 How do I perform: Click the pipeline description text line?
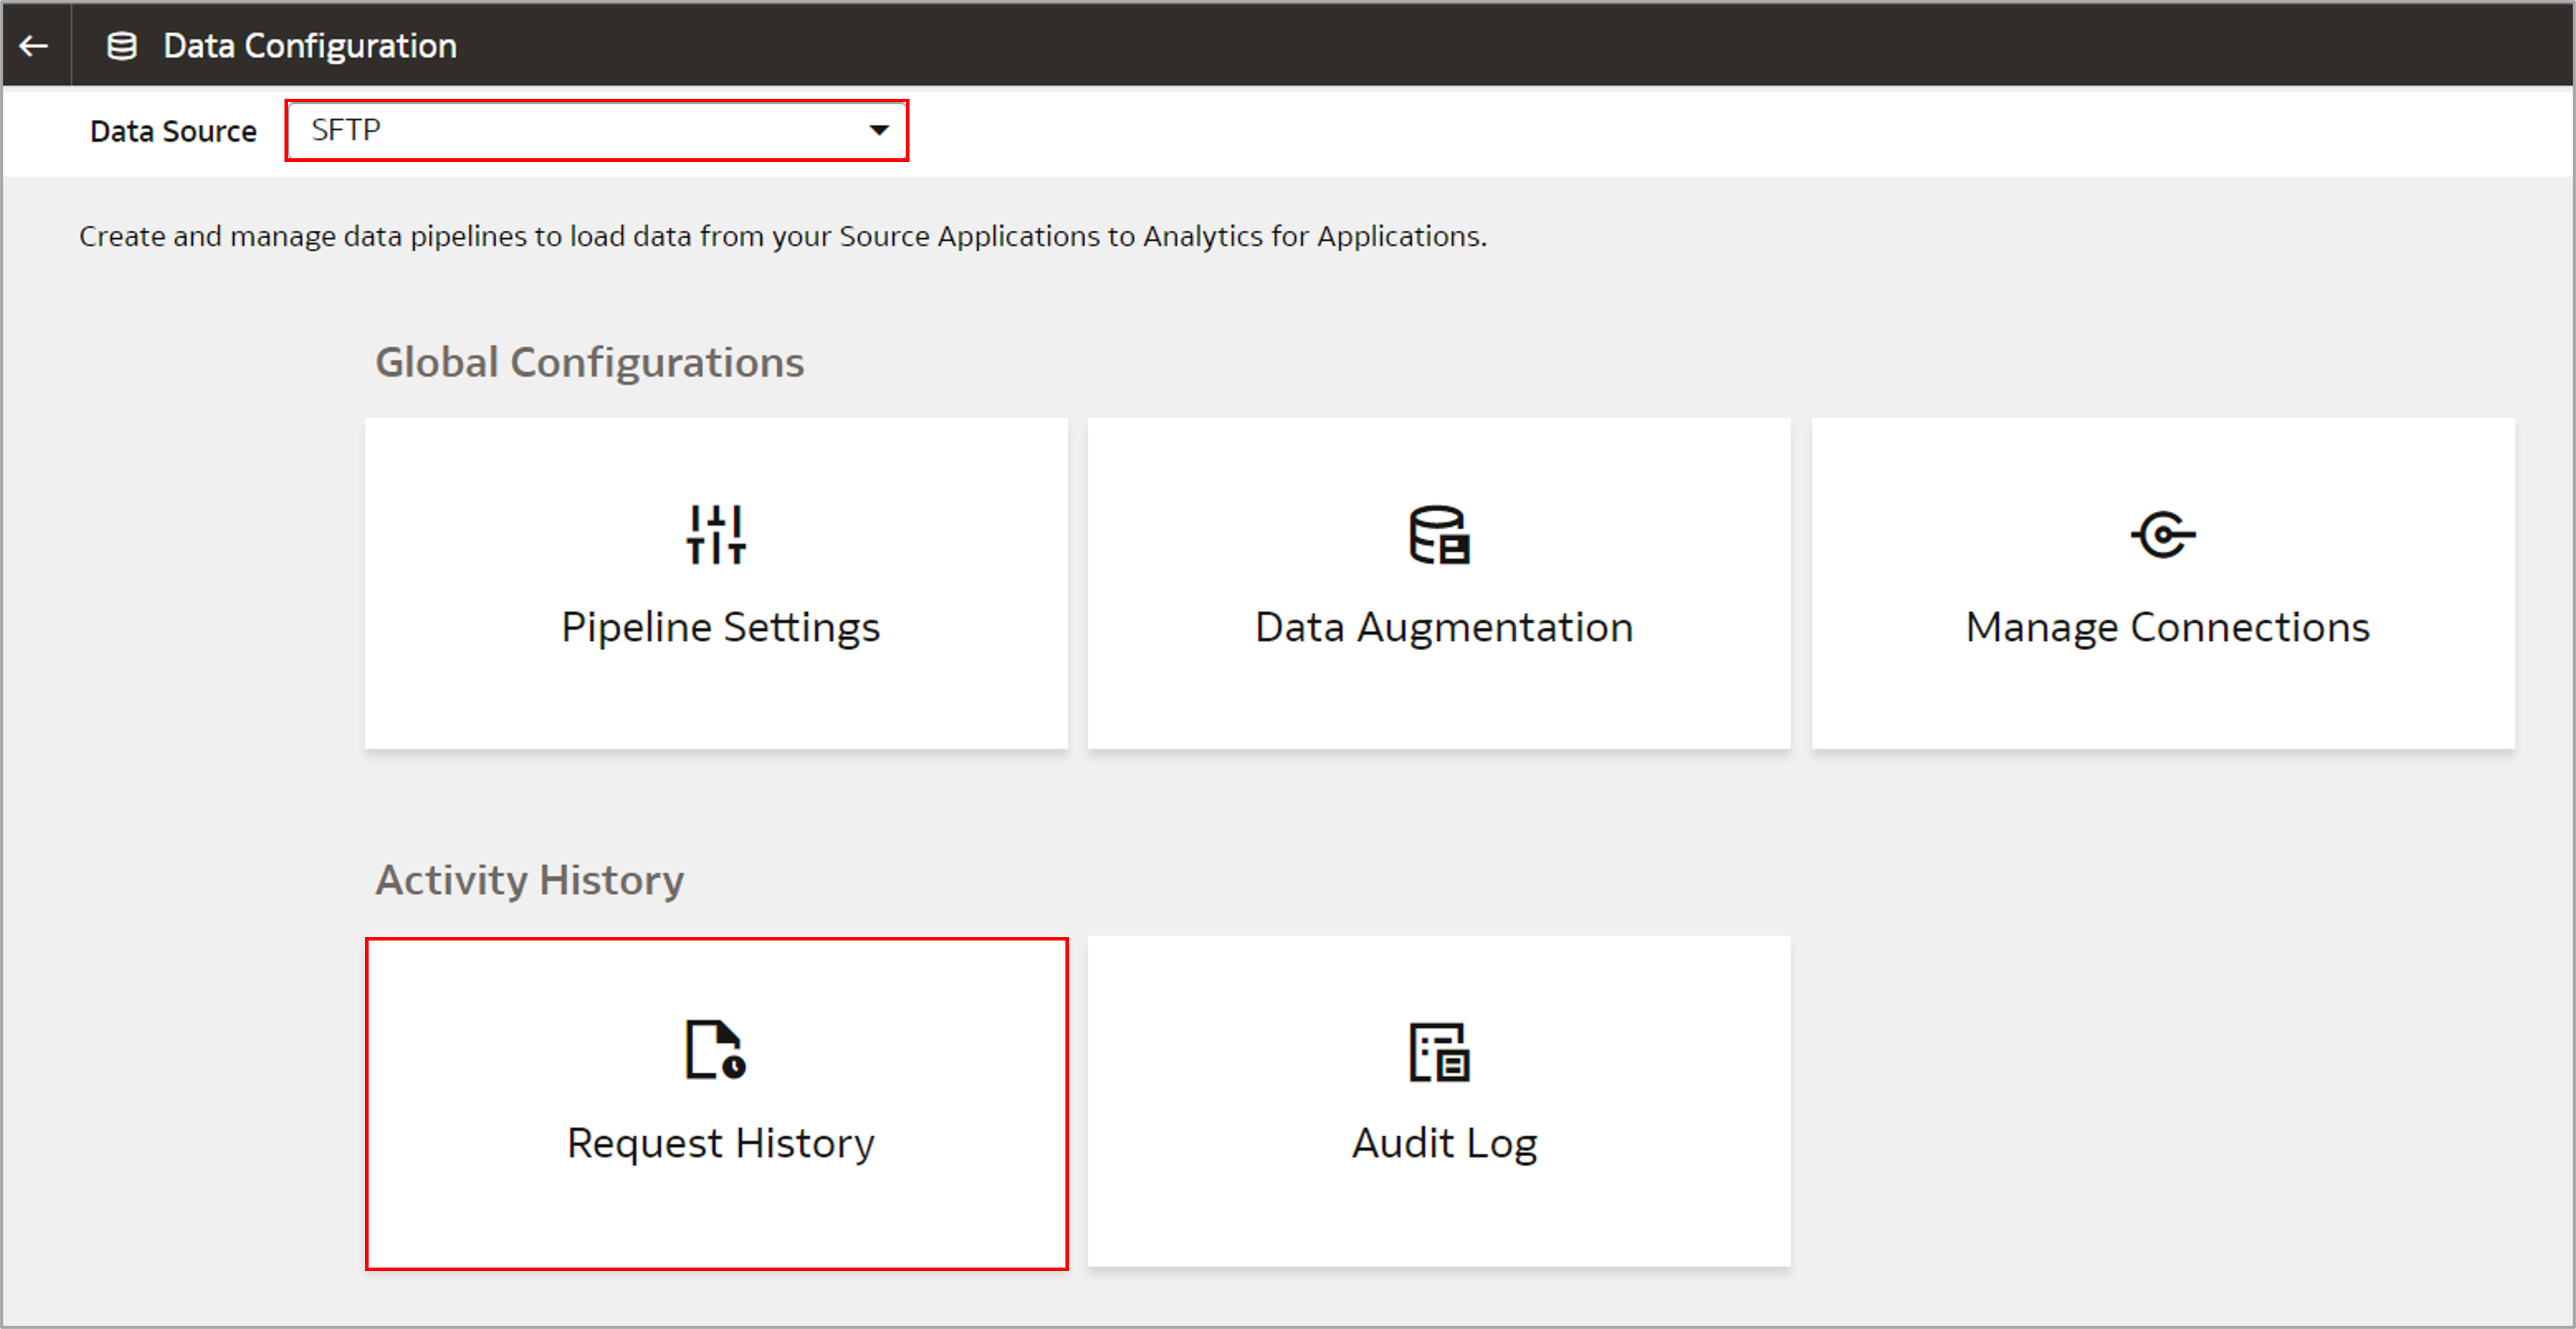tap(782, 236)
